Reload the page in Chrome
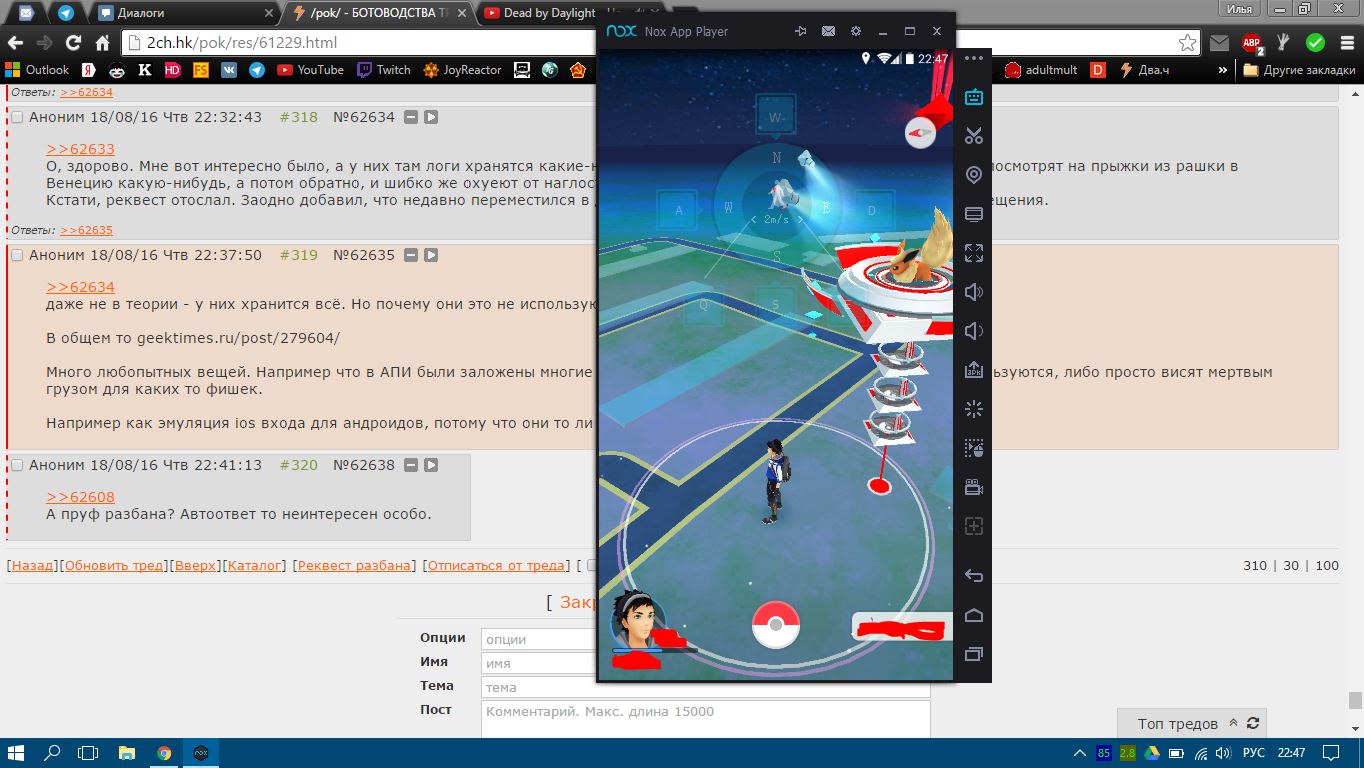Screen dimensions: 1364x768 click(73, 43)
